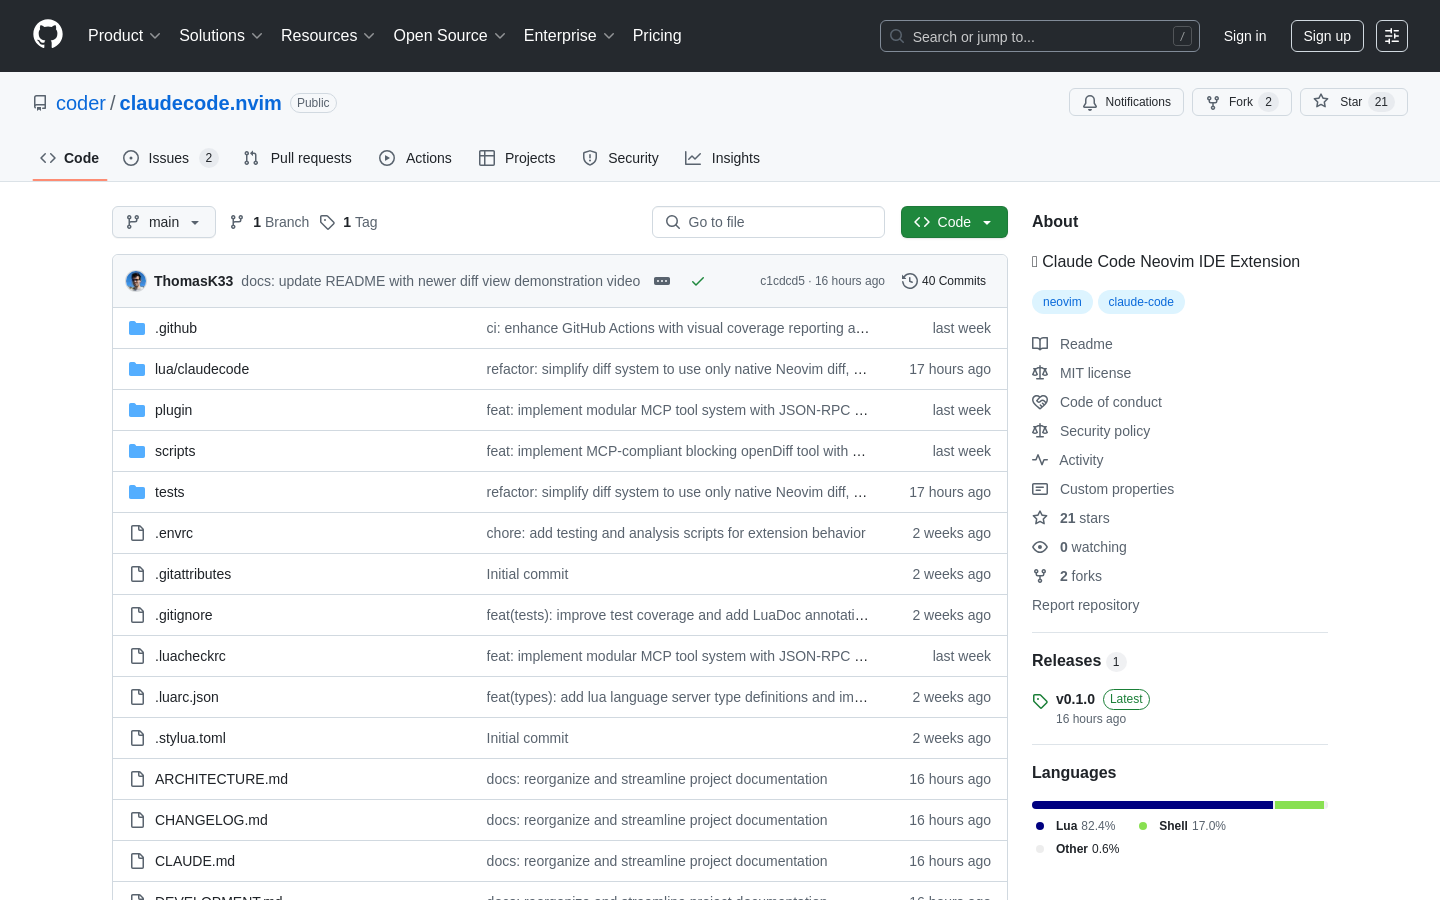Click the Lua segment of language bar
The image size is (1440, 900).
click(x=1152, y=805)
